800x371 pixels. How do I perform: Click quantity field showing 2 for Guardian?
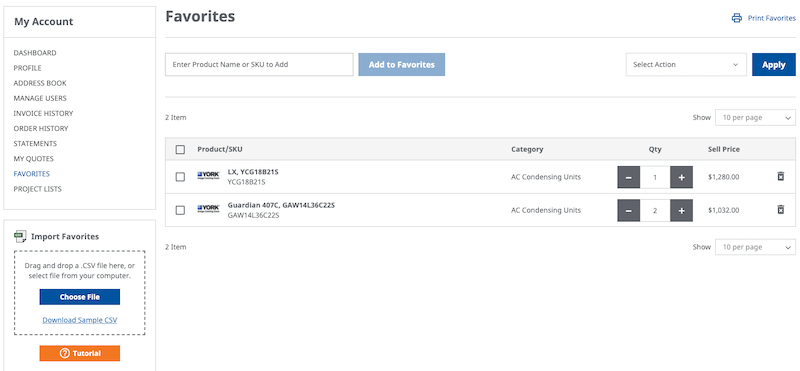655,210
